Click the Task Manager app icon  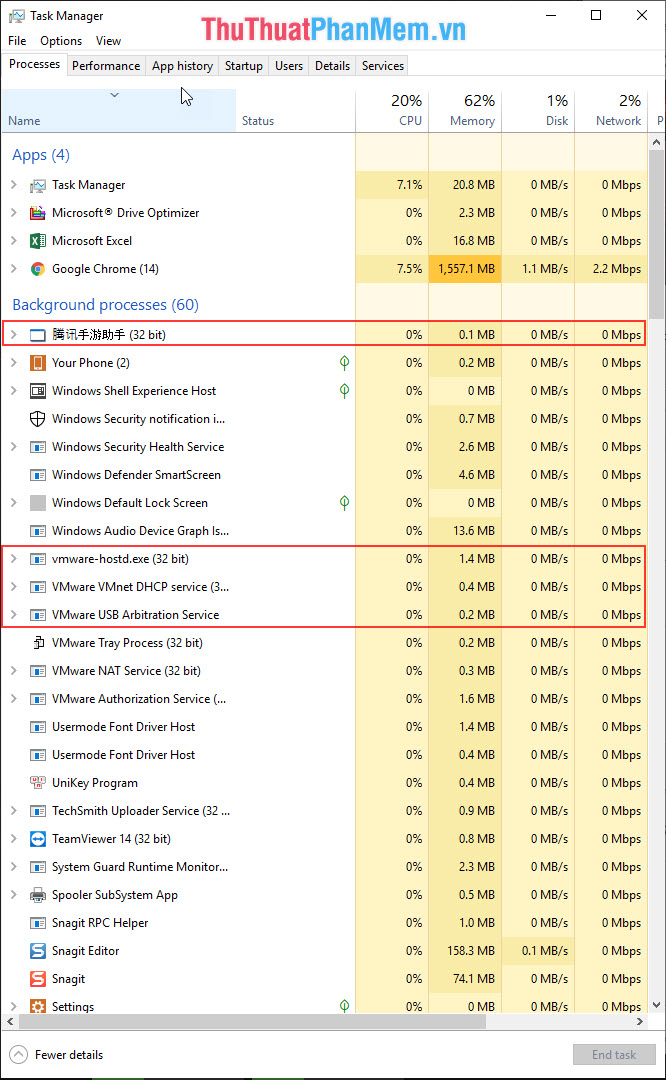37,184
